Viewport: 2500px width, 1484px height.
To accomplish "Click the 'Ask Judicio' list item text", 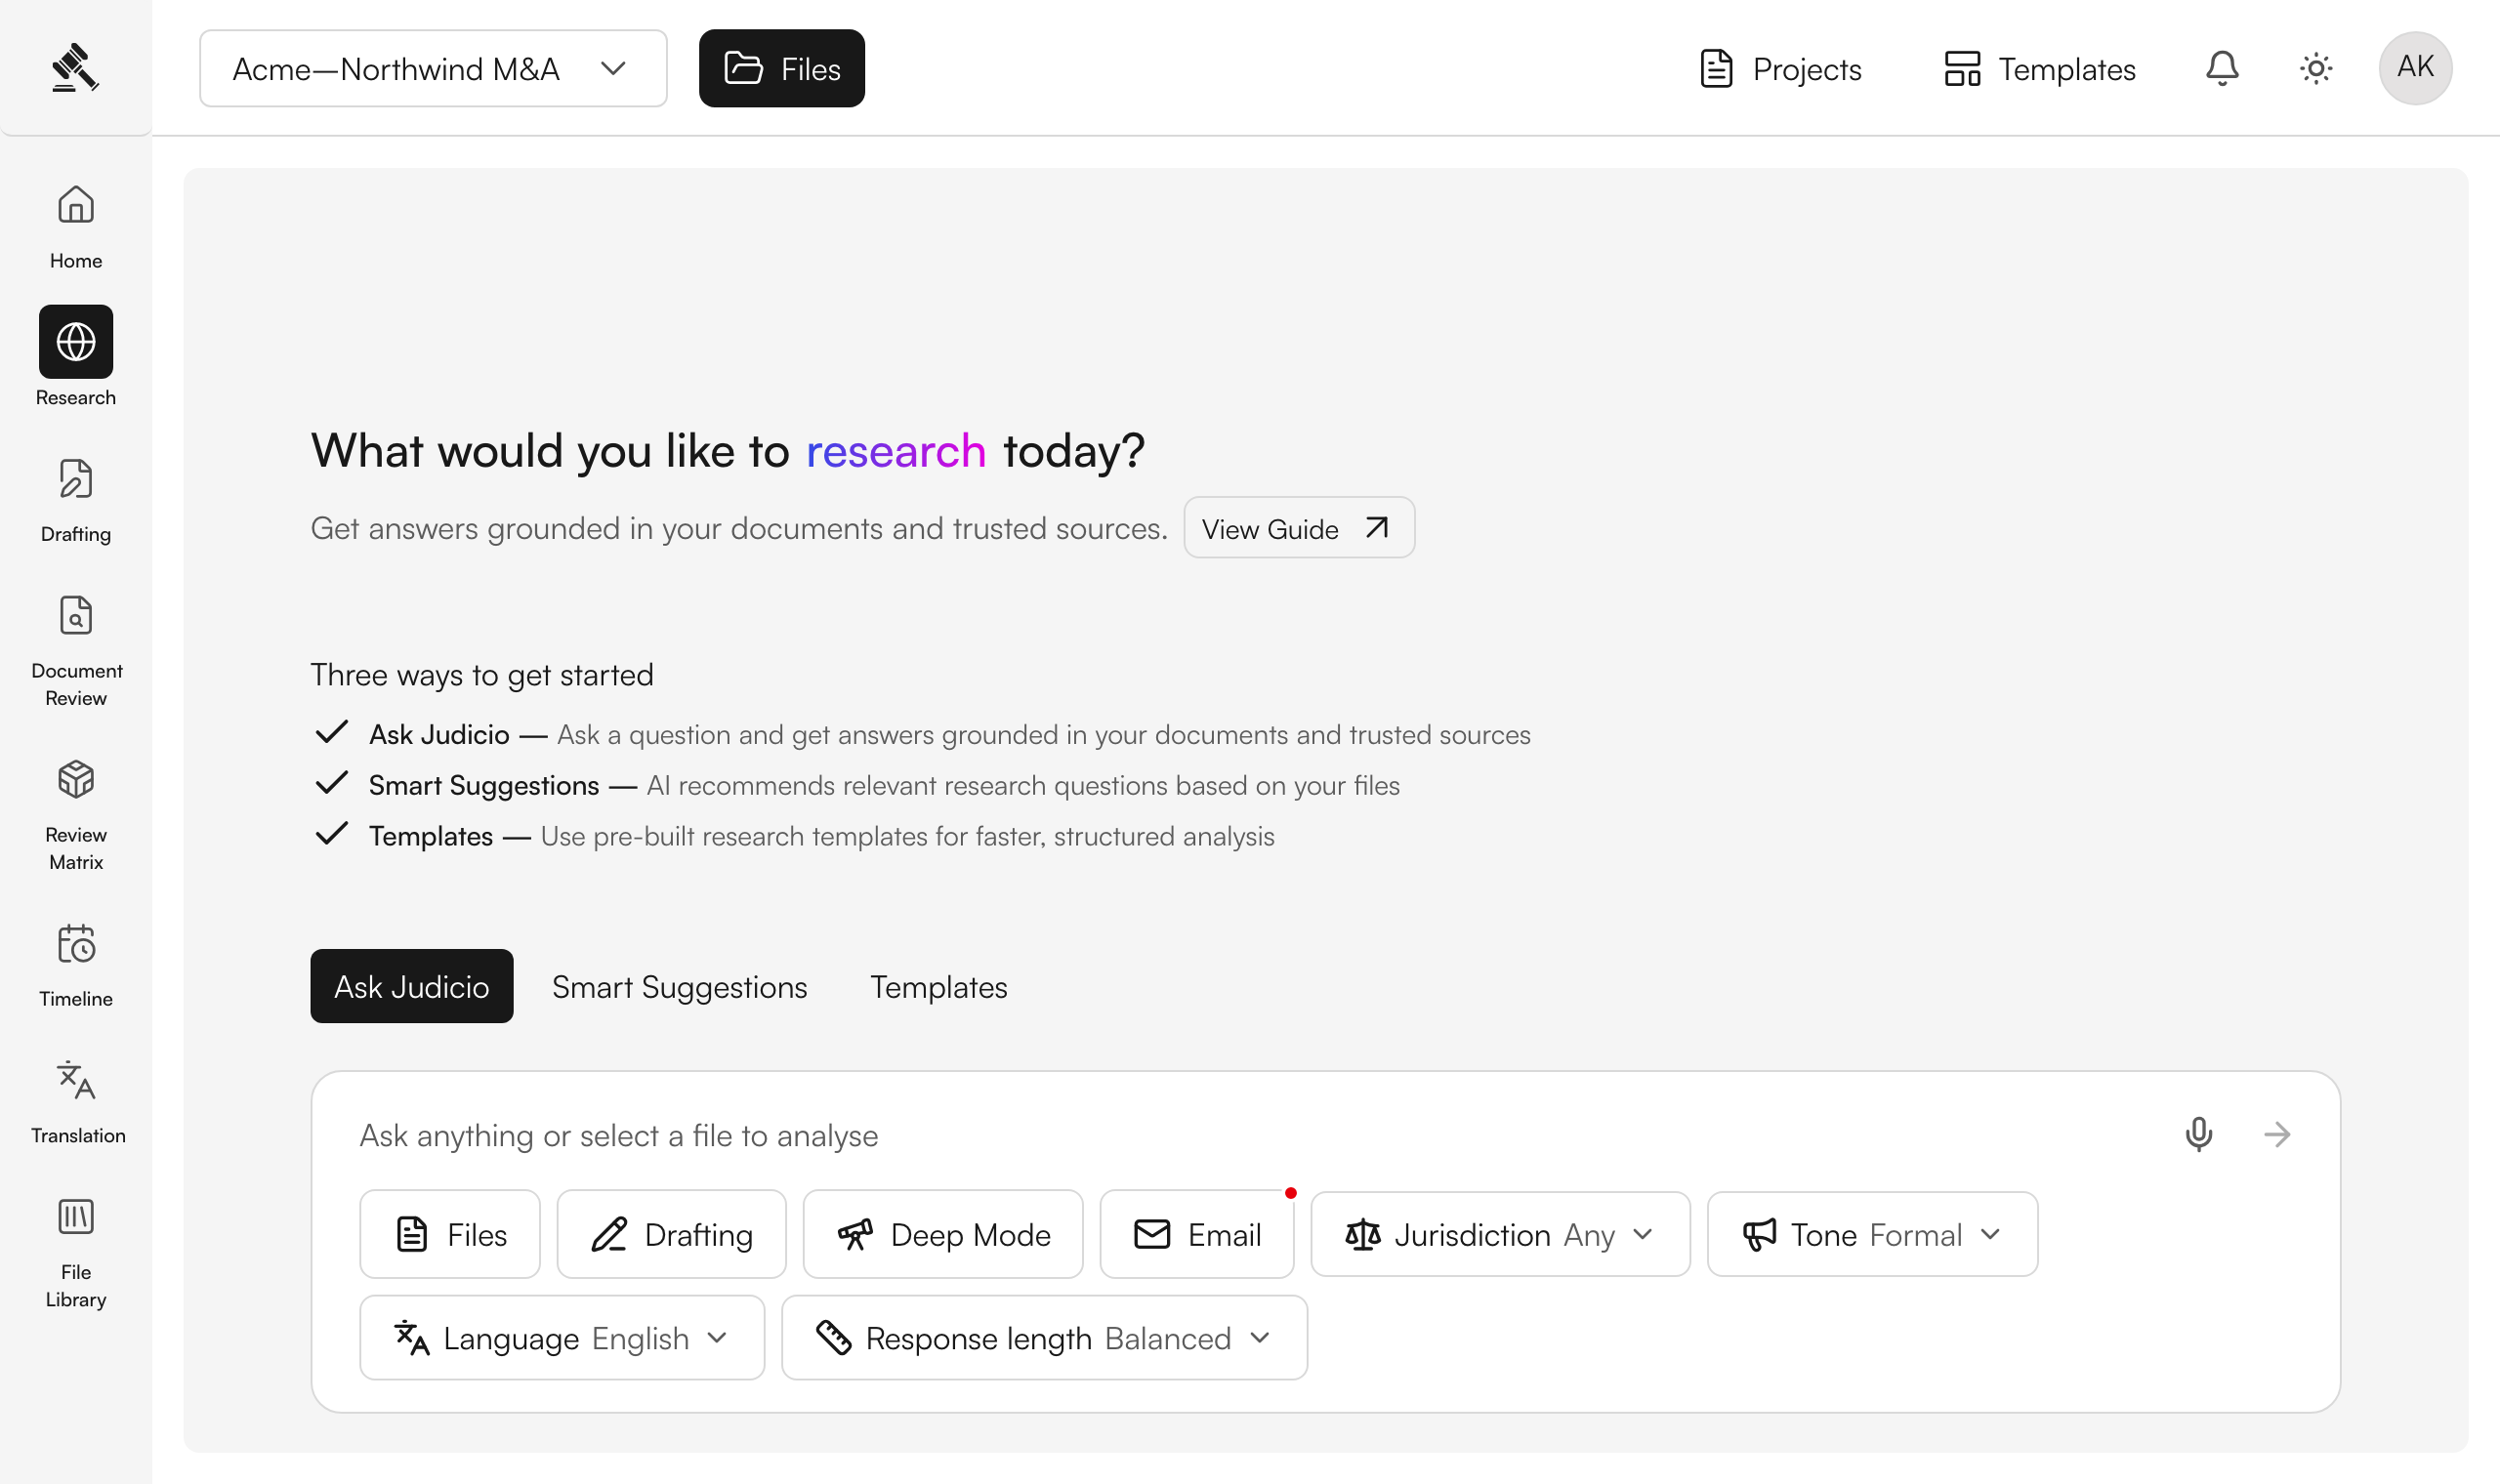I will (x=439, y=734).
